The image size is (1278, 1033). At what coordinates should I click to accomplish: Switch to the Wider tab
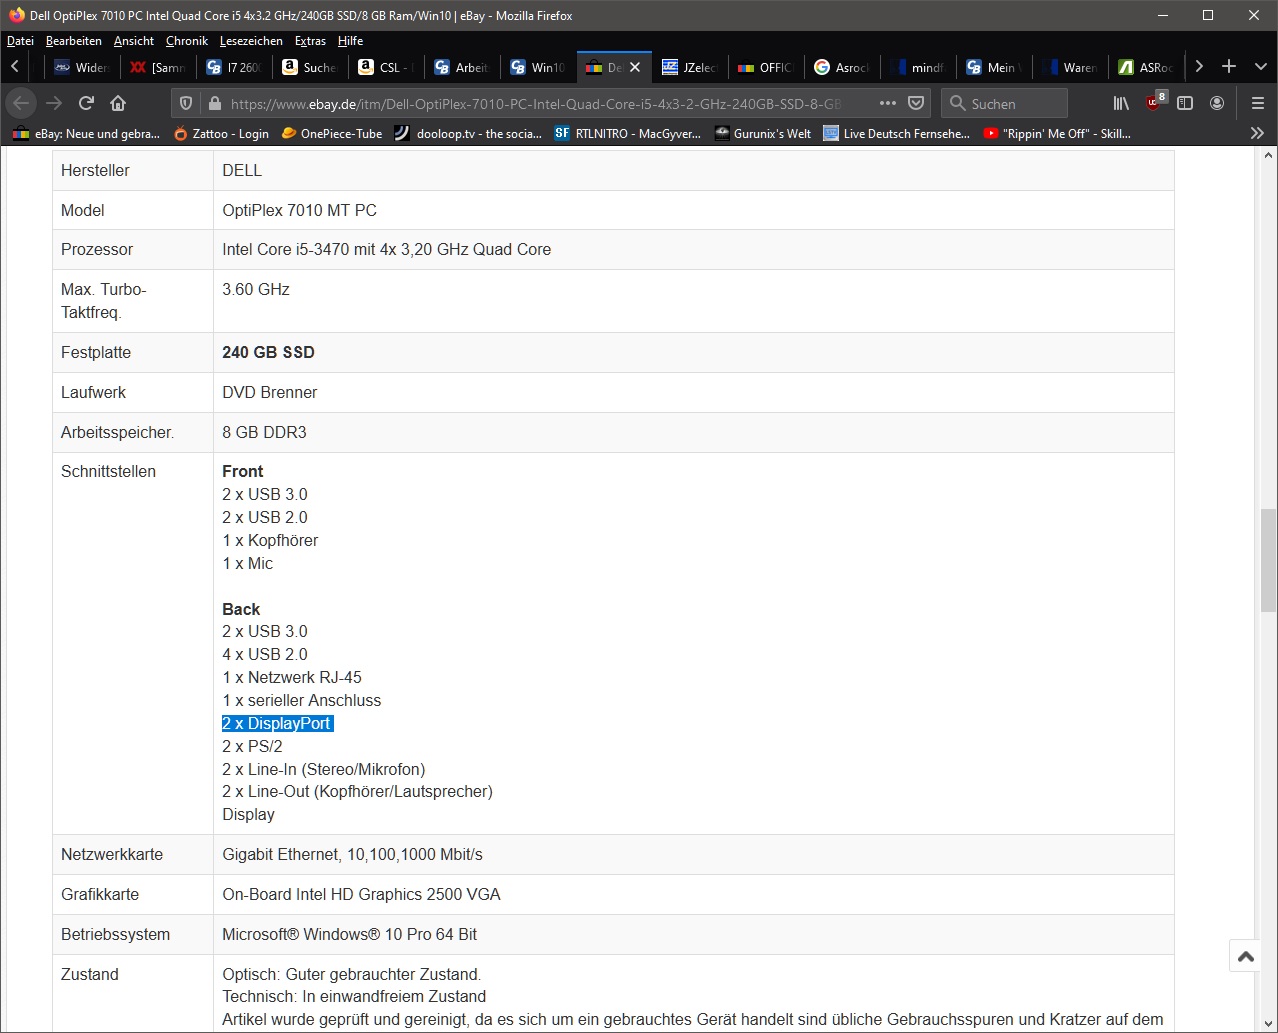[83, 67]
